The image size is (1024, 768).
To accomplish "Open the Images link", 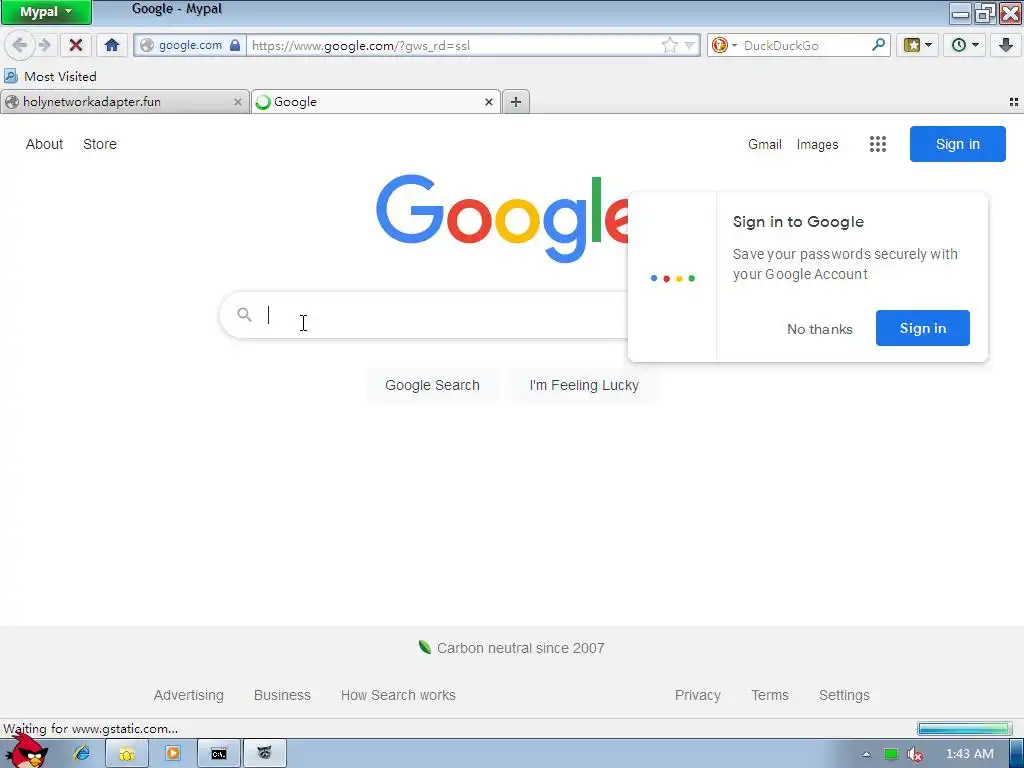I will pyautogui.click(x=817, y=144).
